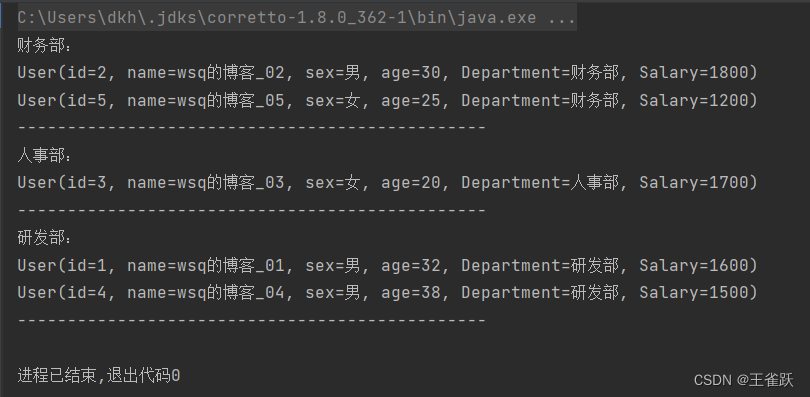Click the User id=5 output line

(x=387, y=100)
